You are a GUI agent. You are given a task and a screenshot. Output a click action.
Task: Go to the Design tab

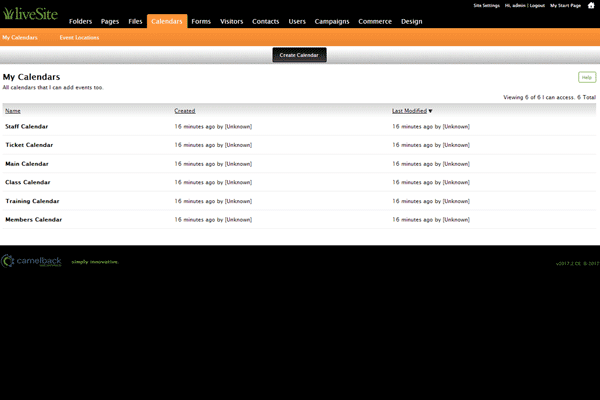pyautogui.click(x=411, y=21)
